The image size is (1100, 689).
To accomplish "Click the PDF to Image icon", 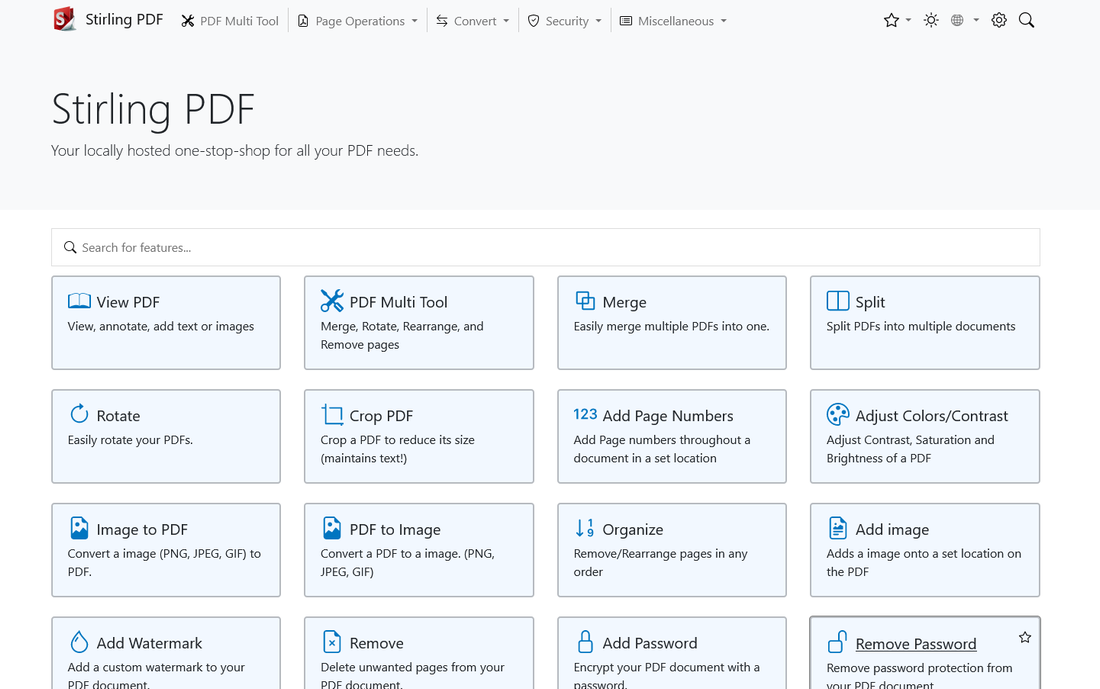I will (332, 528).
